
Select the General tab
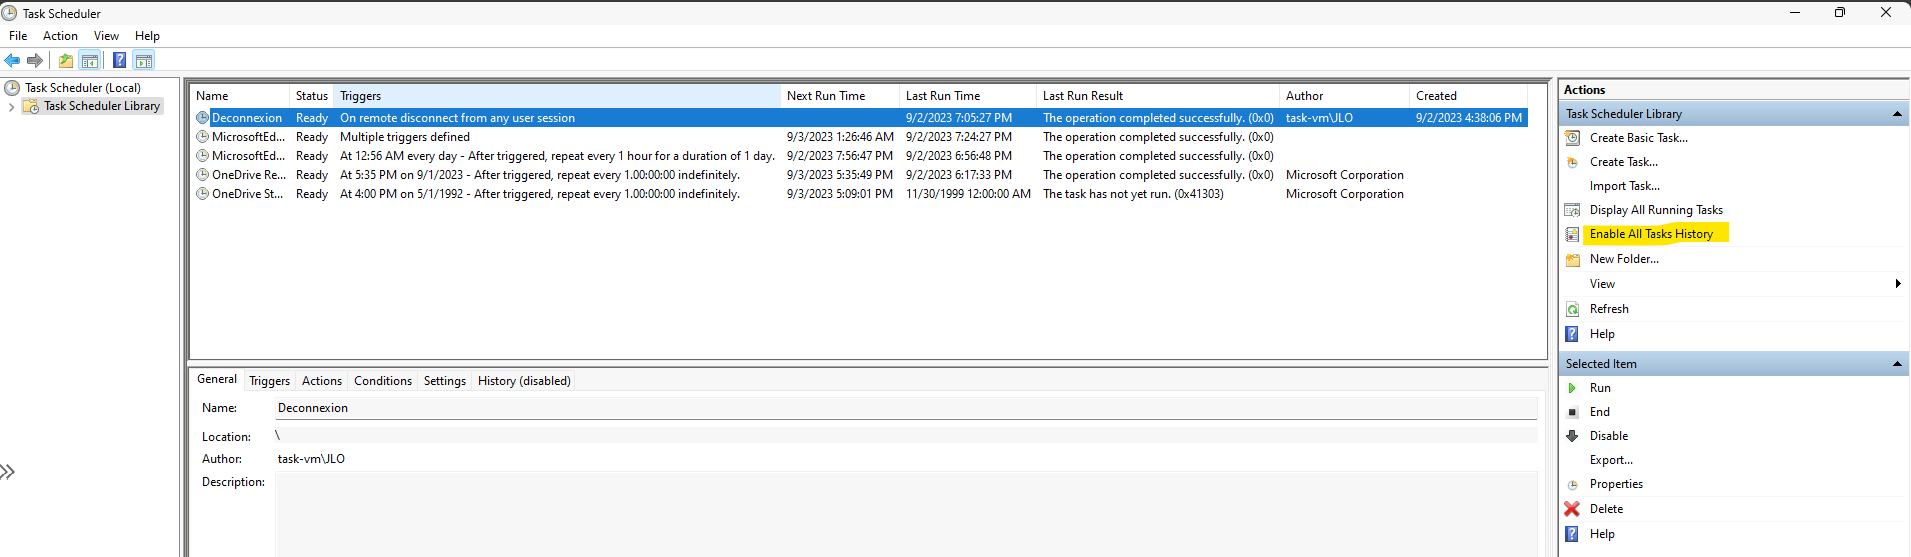217,379
